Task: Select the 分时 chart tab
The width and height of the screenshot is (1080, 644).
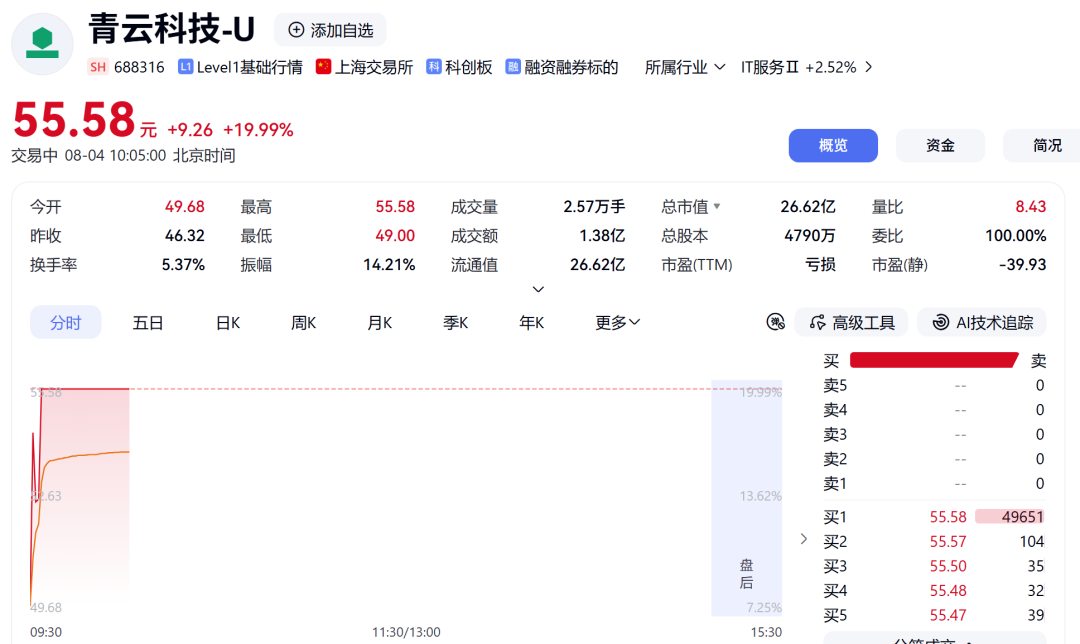Action: tap(65, 322)
